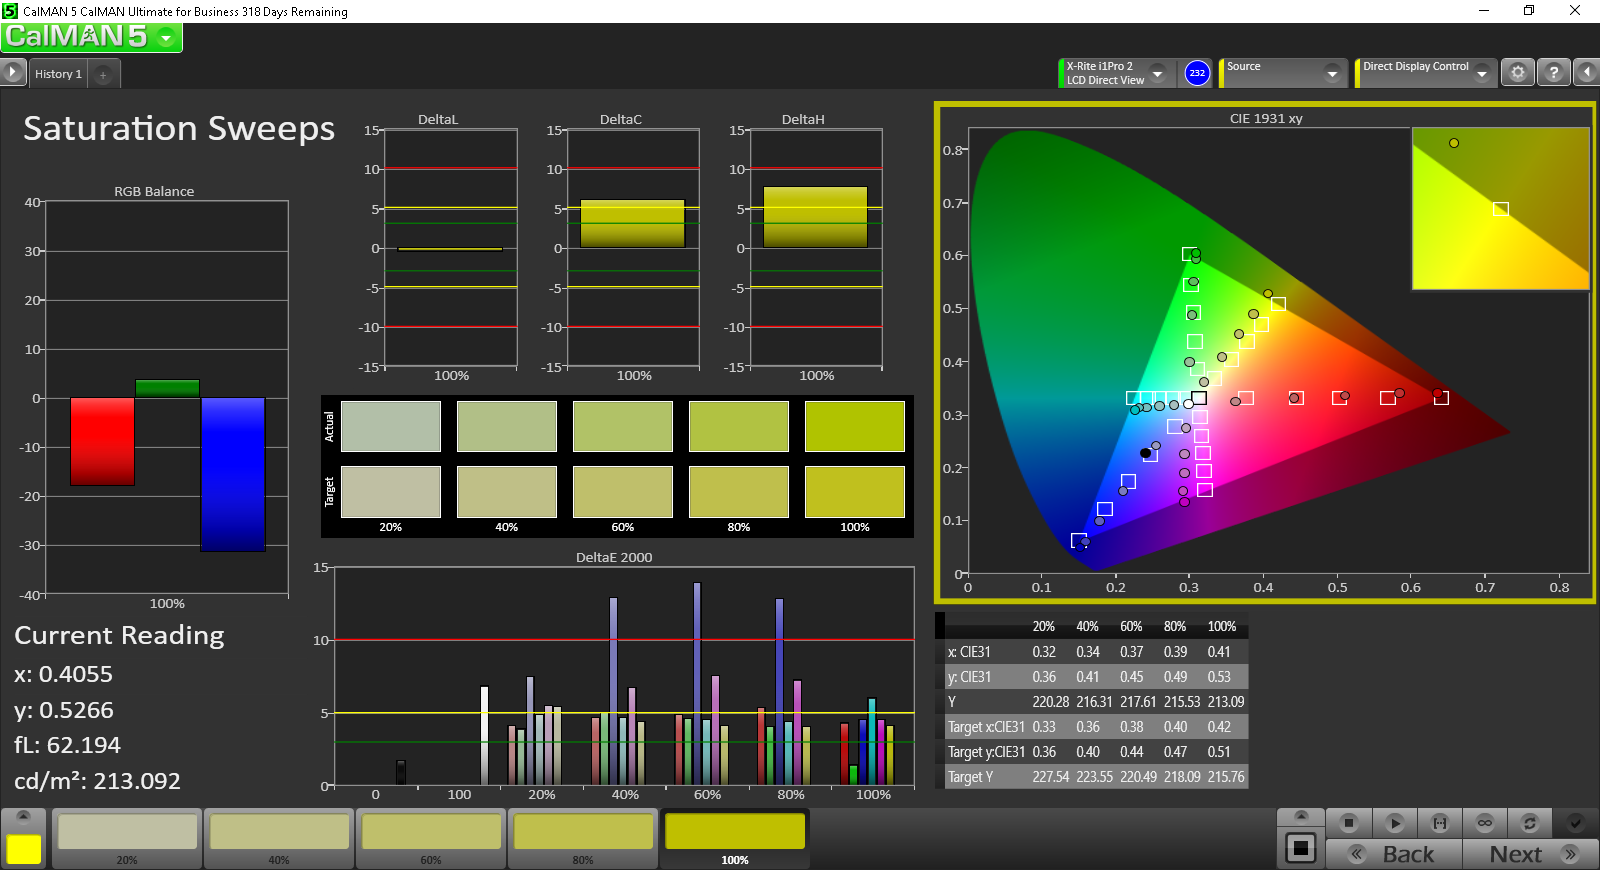Open the help question mark button
The width and height of the screenshot is (1600, 870).
point(1553,72)
